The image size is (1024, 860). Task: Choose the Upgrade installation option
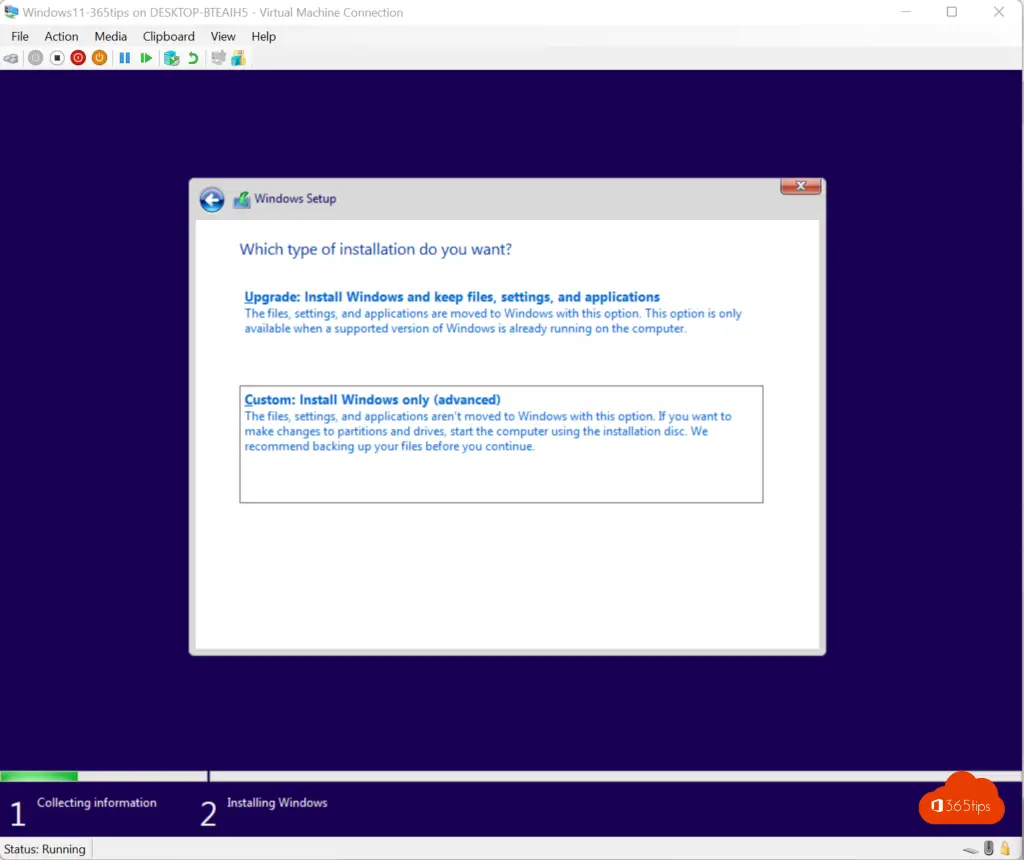[x=452, y=297]
